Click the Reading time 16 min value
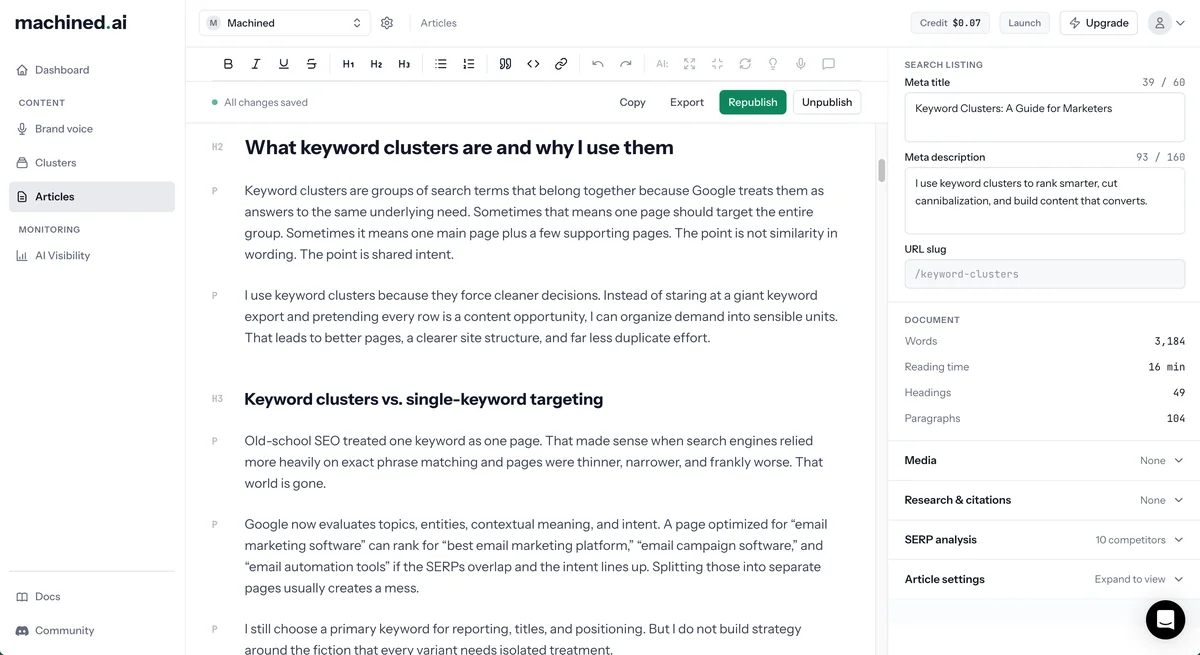The image size is (1200, 655). [1166, 367]
